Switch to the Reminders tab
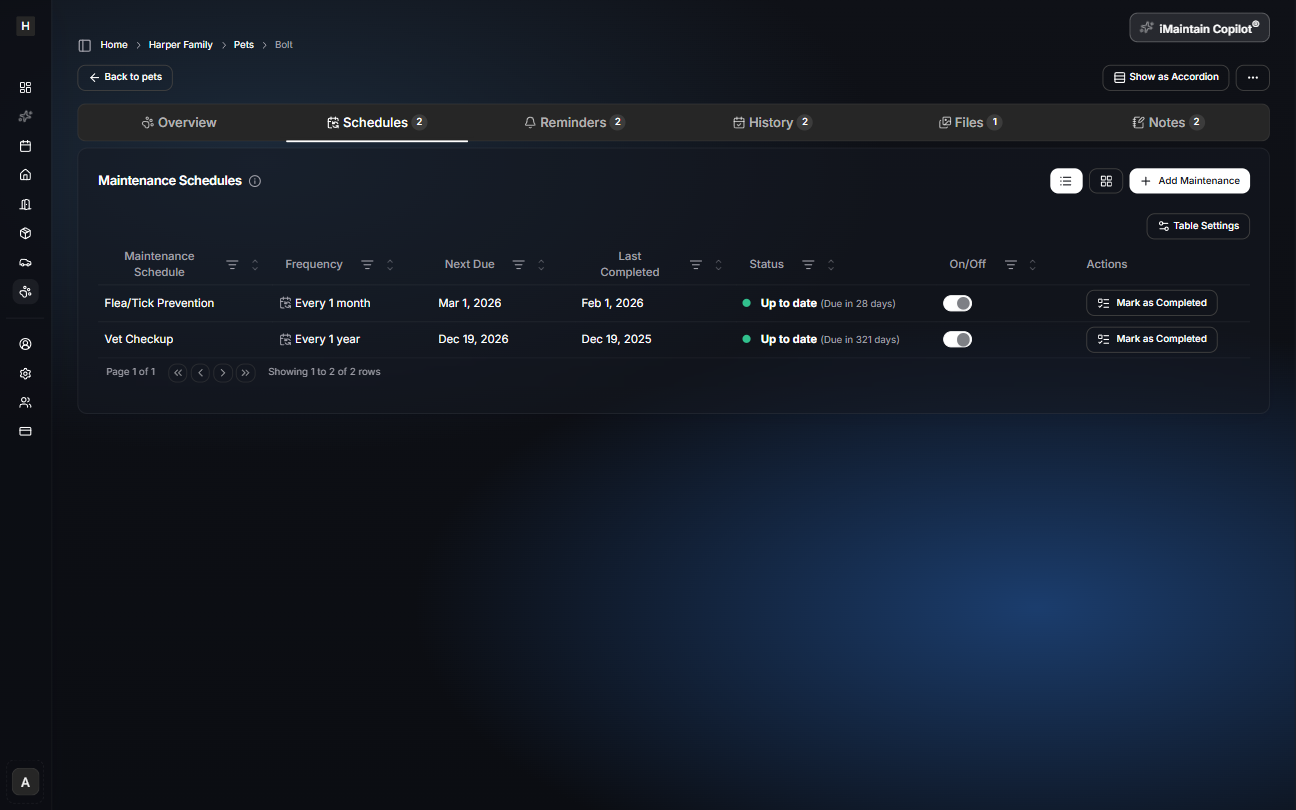This screenshot has height=810, width=1296. tap(574, 123)
